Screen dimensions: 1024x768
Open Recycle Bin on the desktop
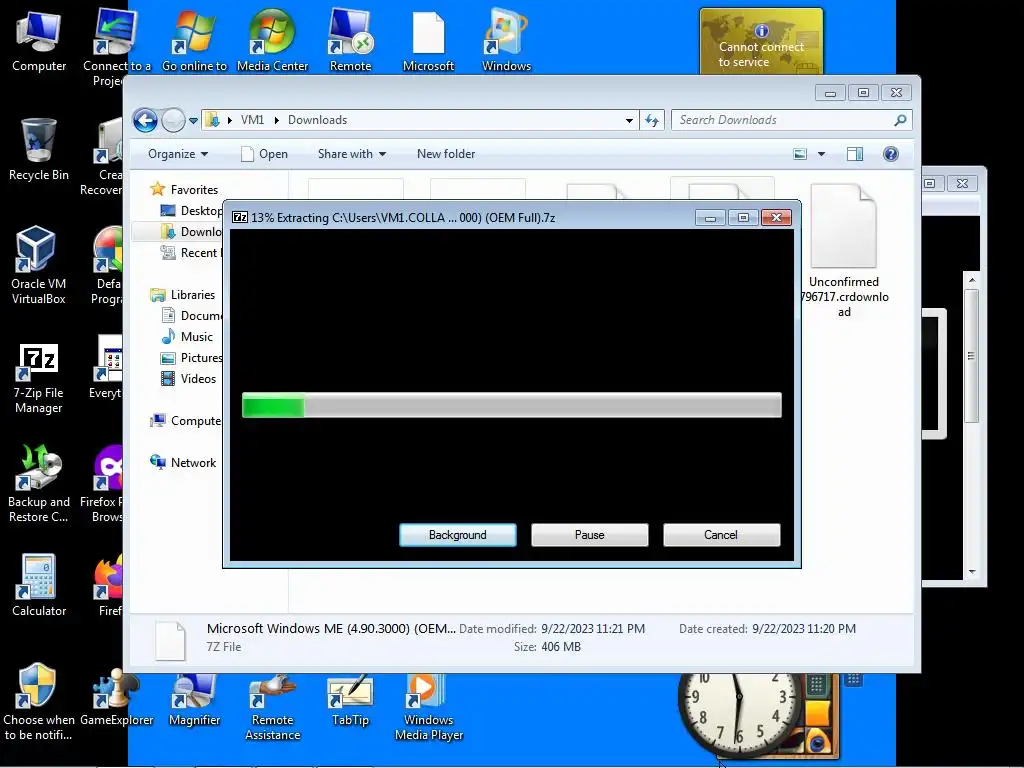(x=39, y=150)
